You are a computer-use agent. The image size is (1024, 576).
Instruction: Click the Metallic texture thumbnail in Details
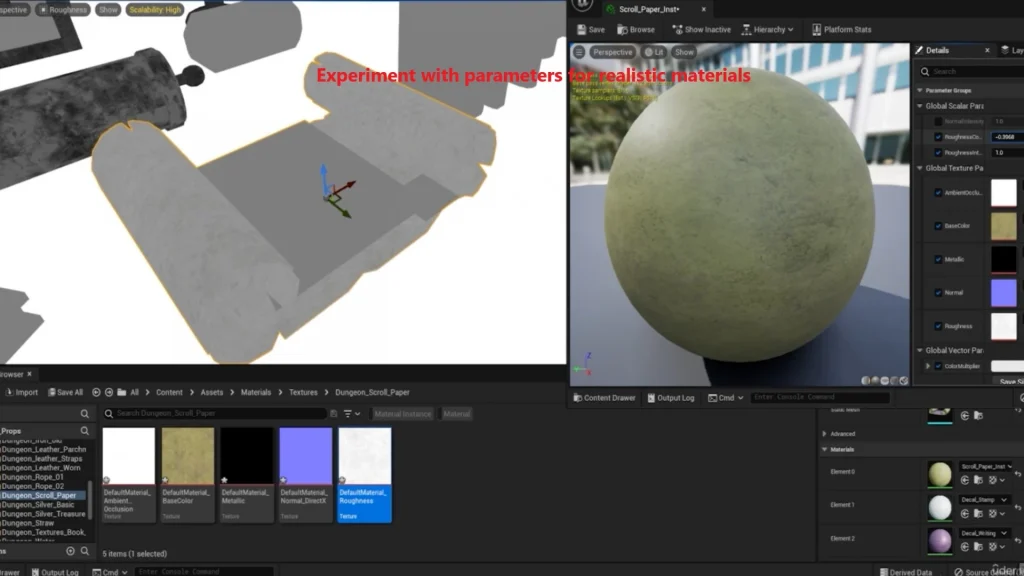point(1004,259)
